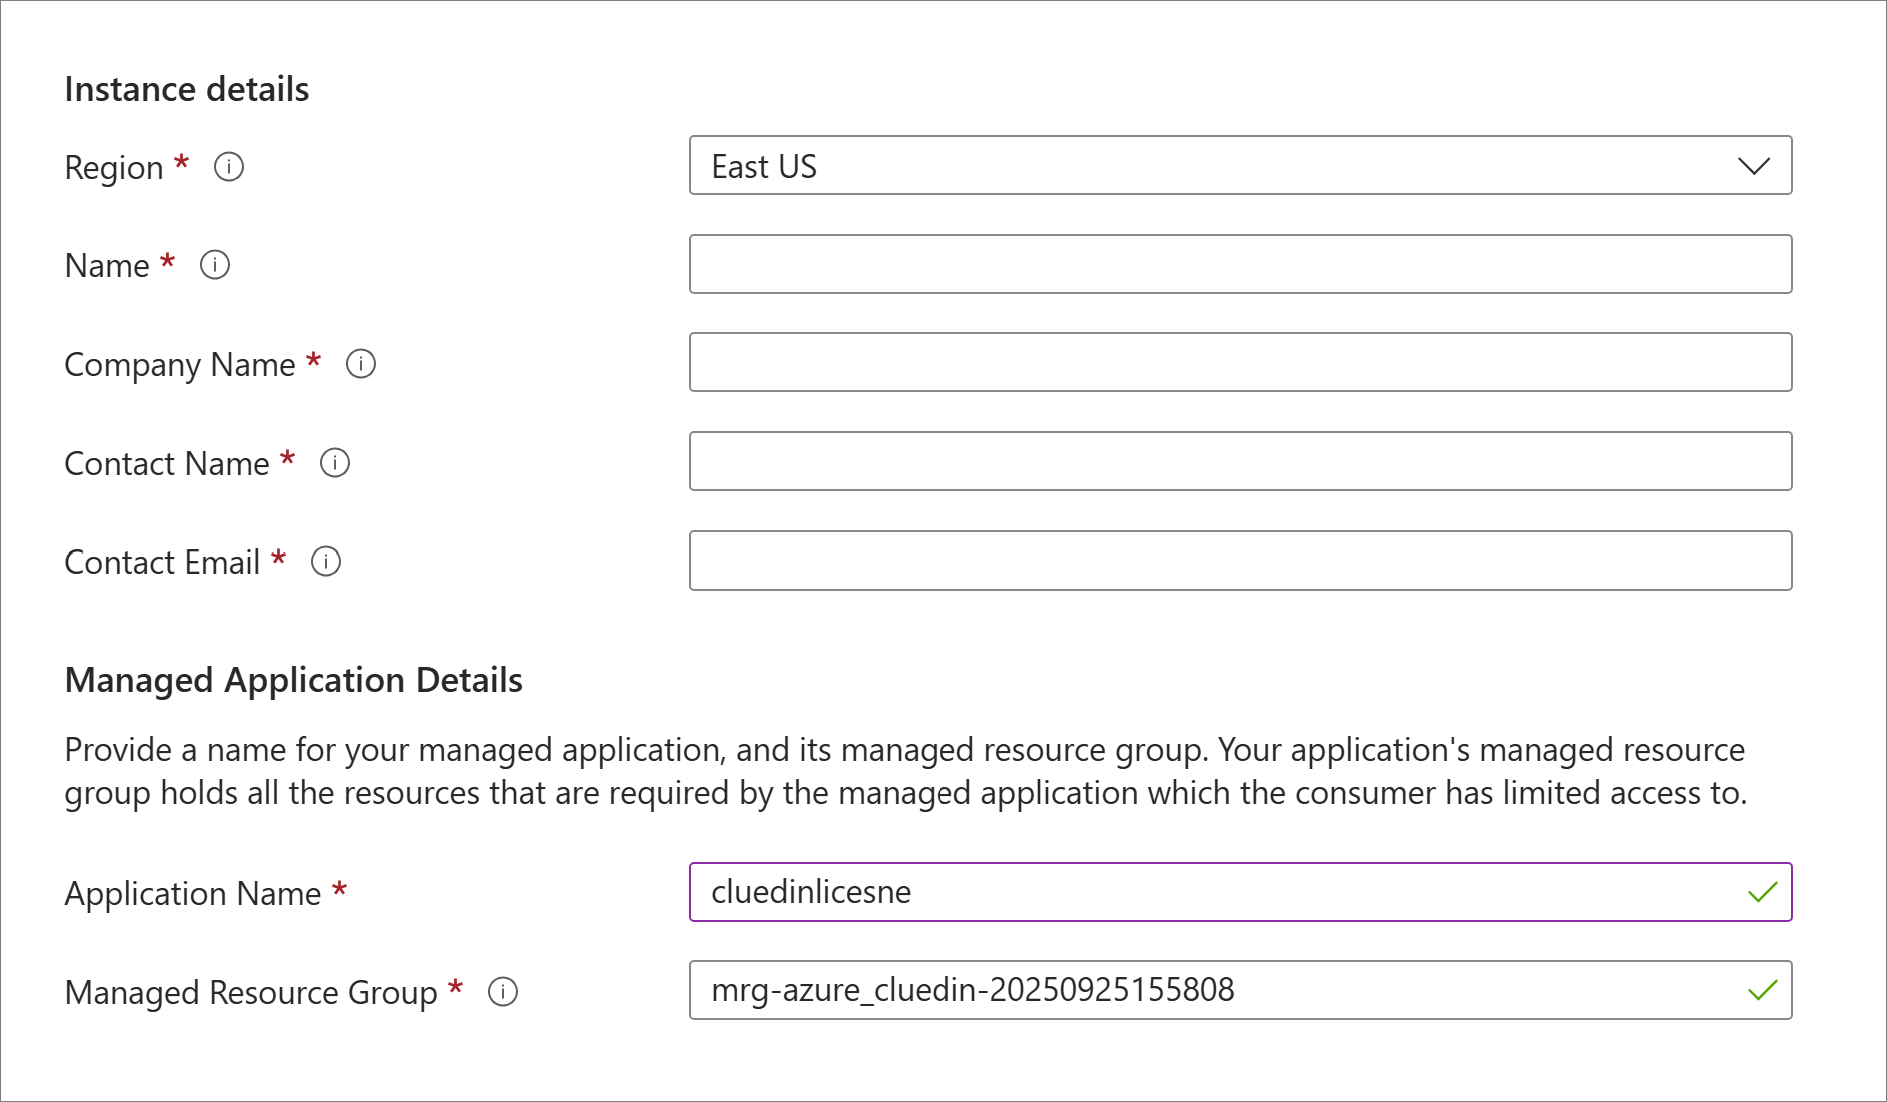Select the Contact Name input field
This screenshot has height=1102, width=1887.
point(1240,461)
